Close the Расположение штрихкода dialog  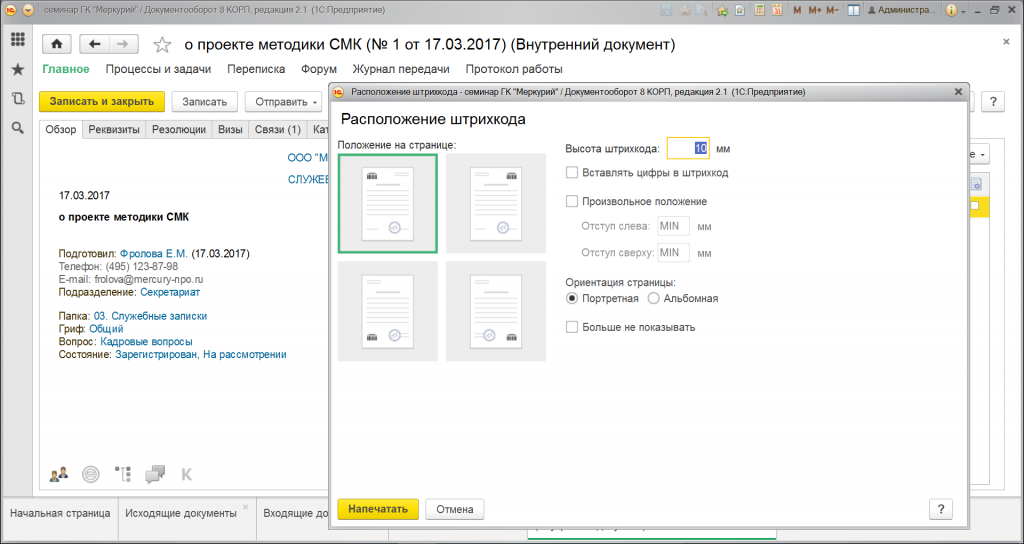coord(958,92)
